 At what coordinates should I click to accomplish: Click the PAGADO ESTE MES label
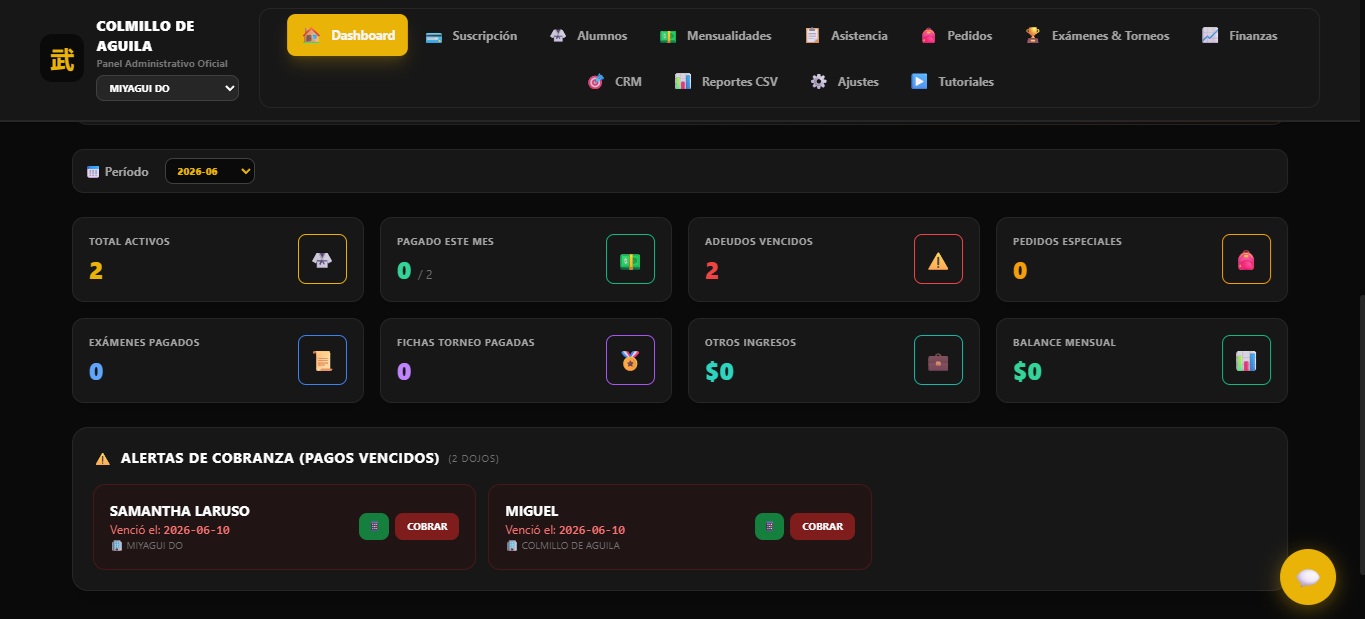[x=445, y=242]
